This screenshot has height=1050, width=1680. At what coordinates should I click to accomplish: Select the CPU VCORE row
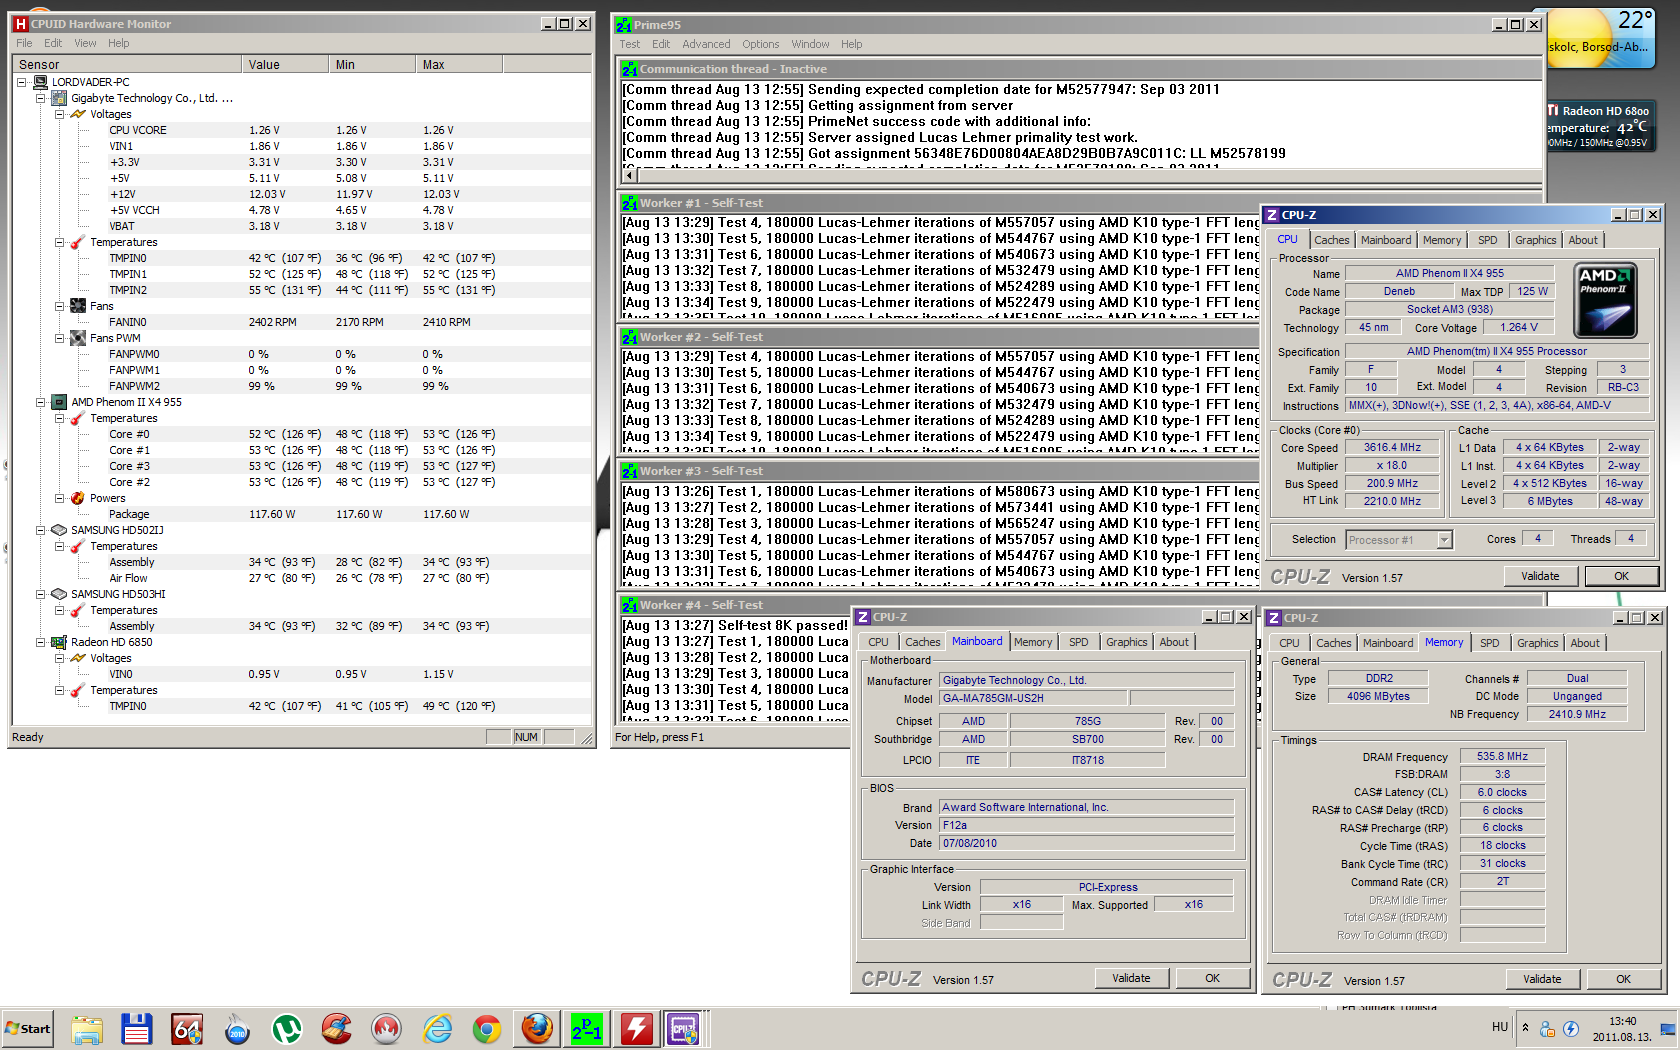click(300, 130)
